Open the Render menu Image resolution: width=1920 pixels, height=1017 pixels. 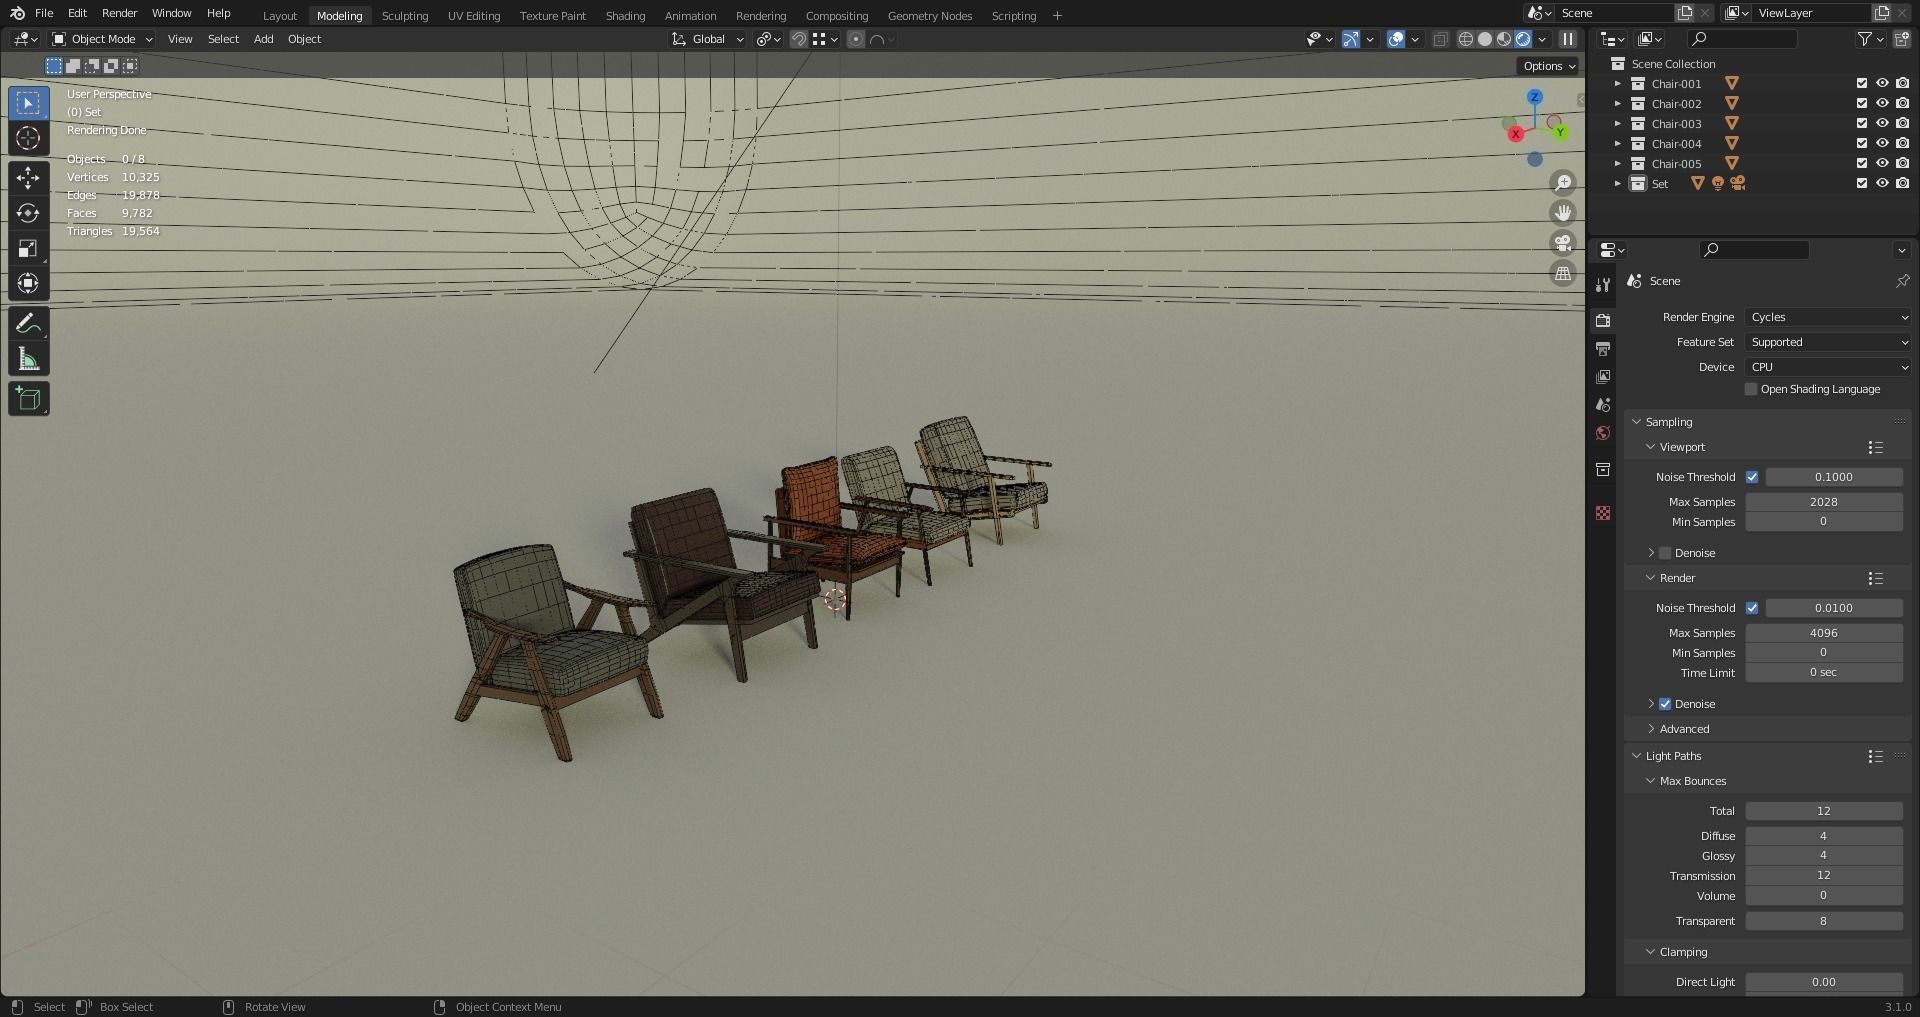click(119, 13)
